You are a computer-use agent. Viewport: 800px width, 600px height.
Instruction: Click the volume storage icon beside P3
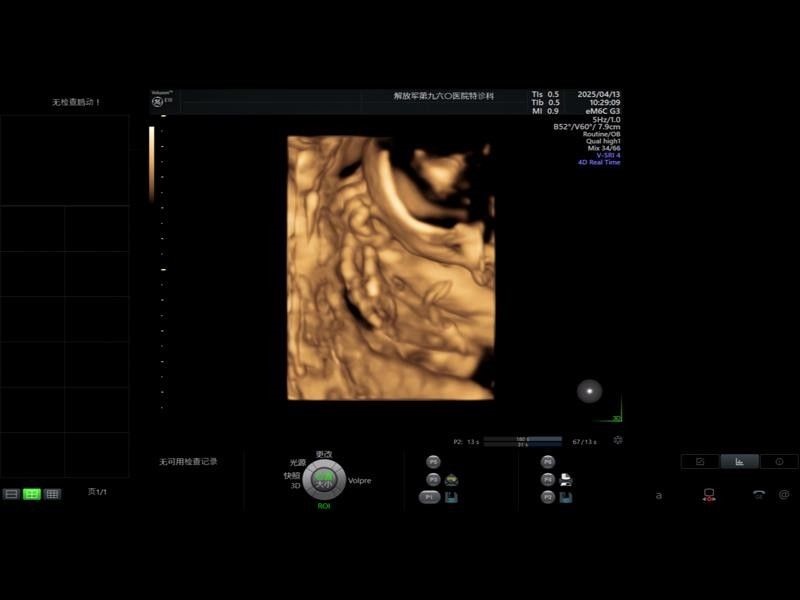tap(451, 480)
